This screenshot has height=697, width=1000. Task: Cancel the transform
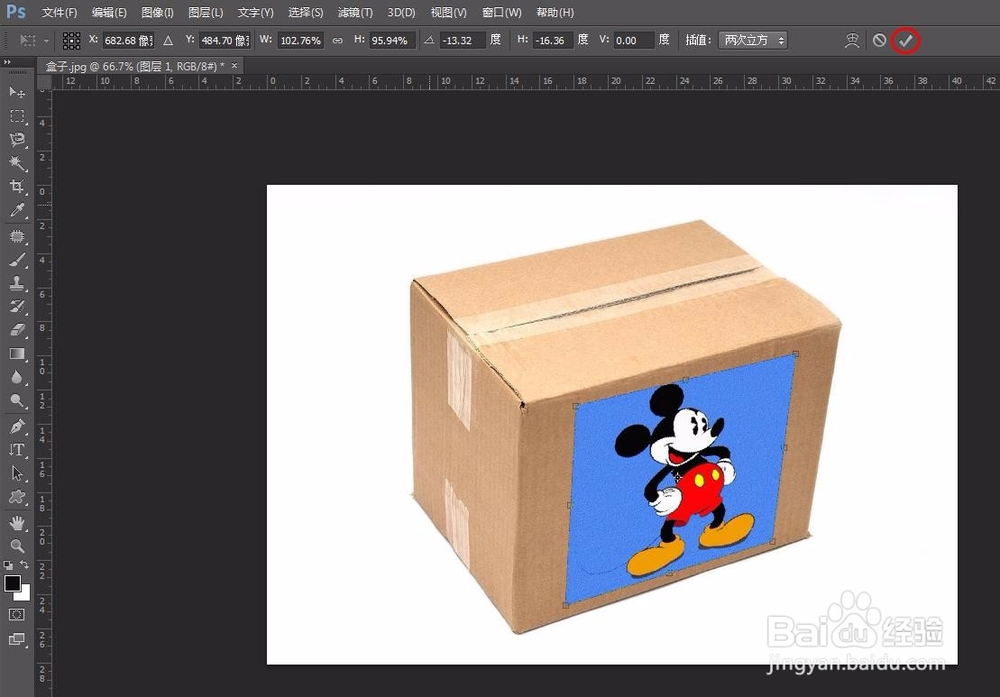[879, 41]
